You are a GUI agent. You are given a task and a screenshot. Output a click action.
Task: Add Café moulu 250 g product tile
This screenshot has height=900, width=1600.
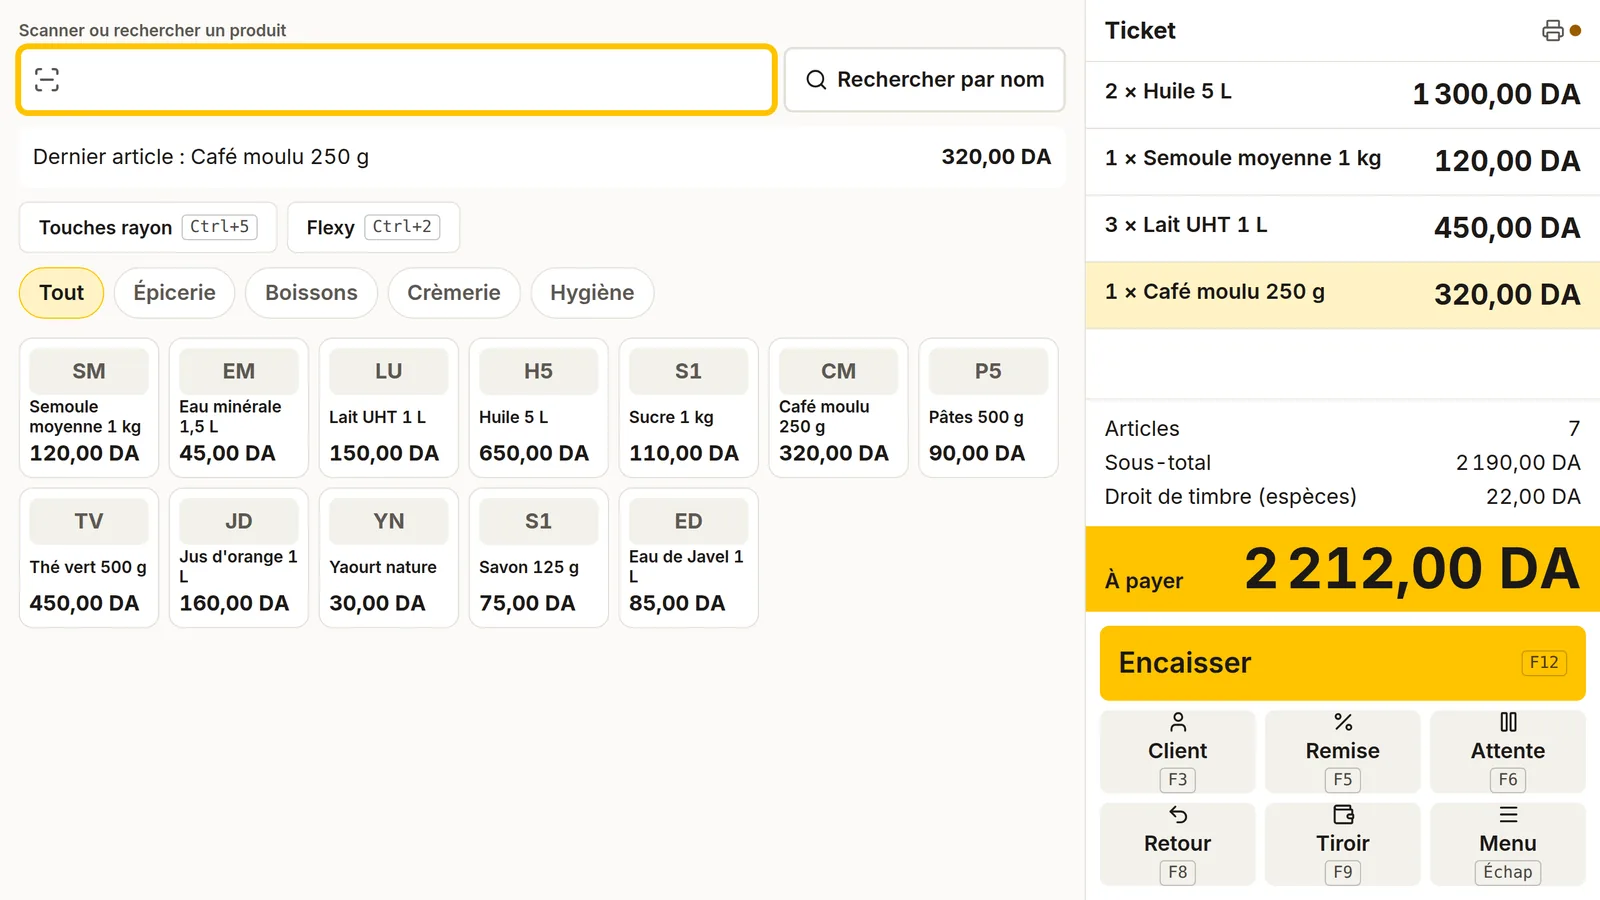839,408
